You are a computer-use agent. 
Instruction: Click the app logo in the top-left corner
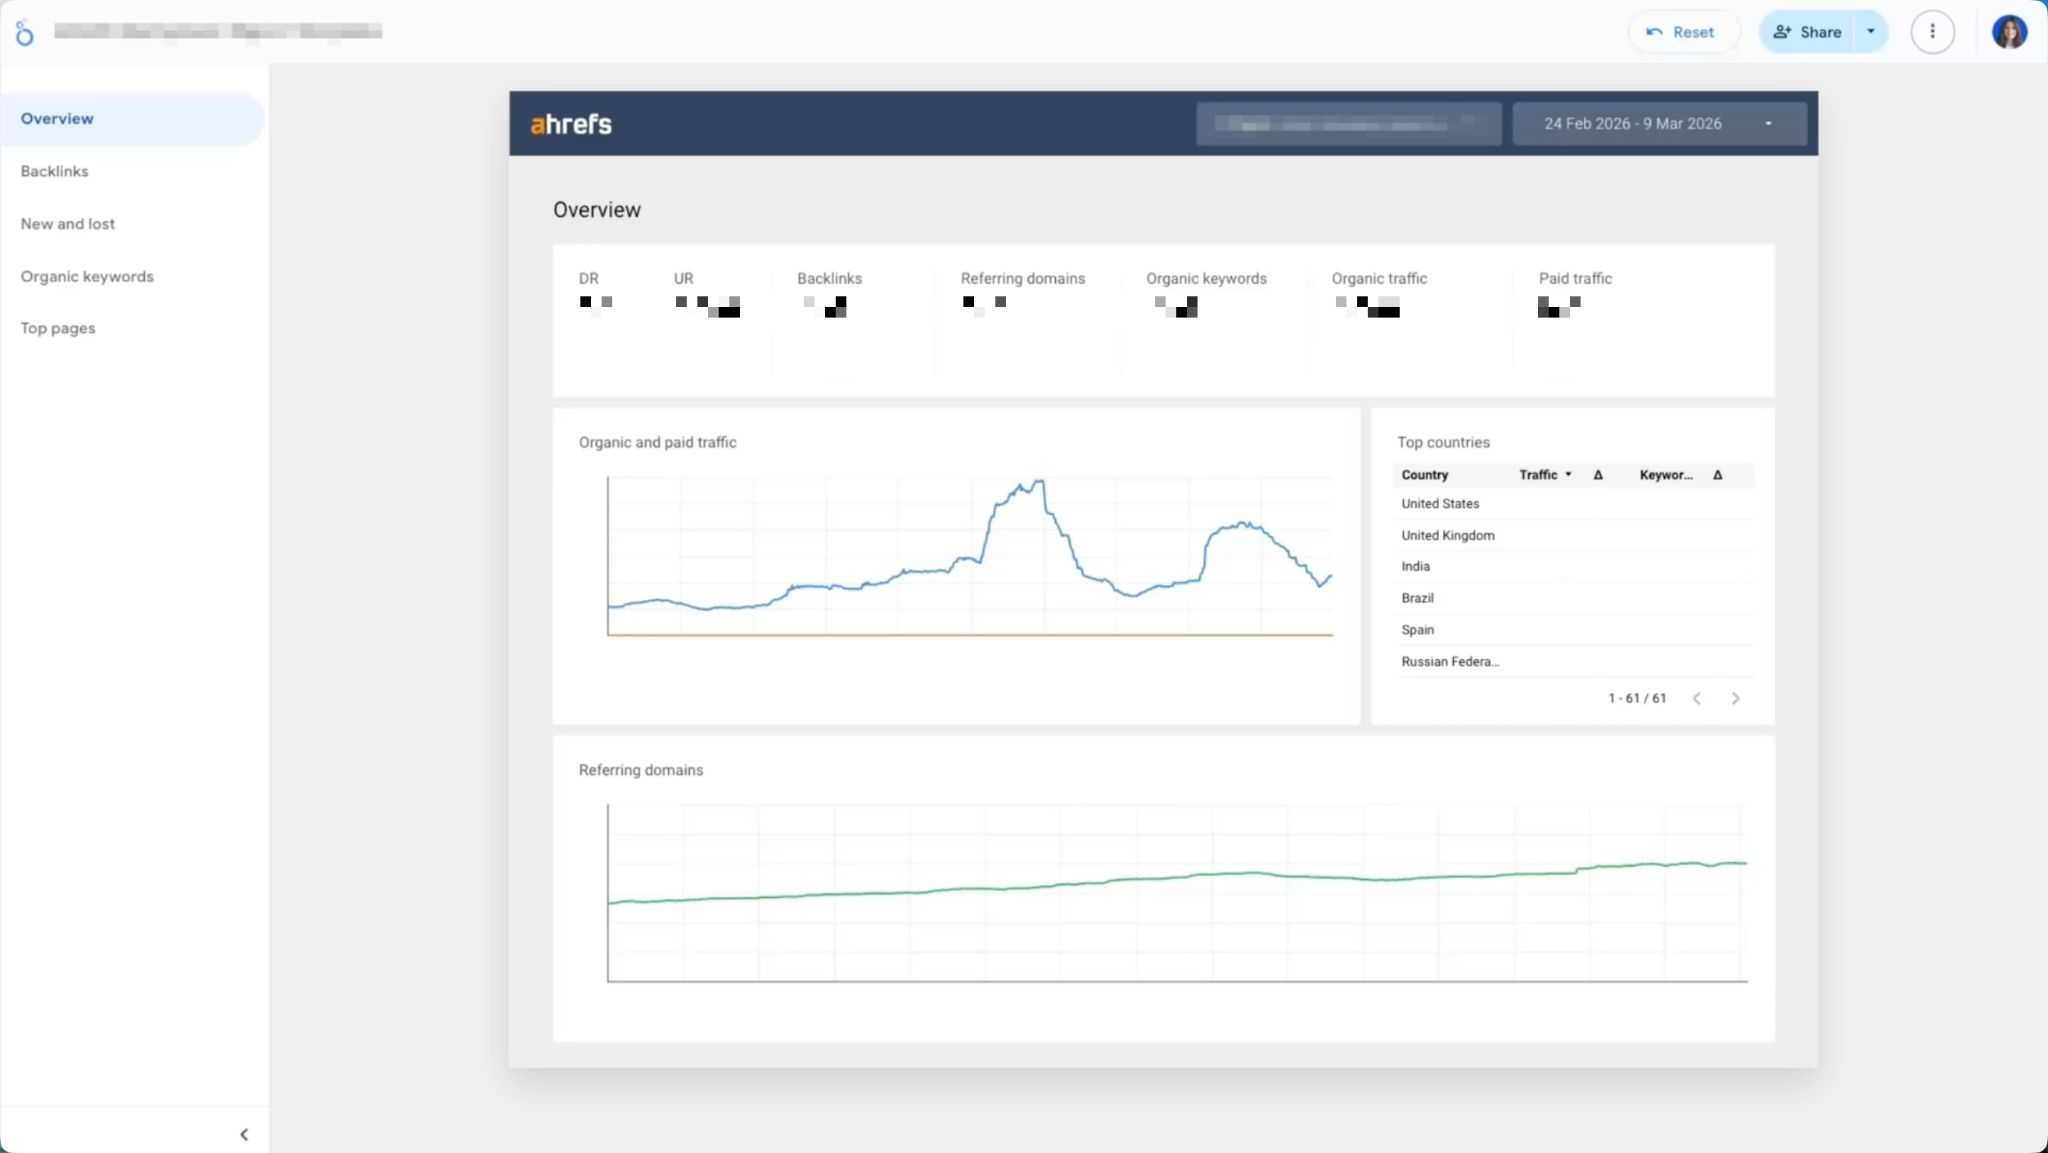click(25, 31)
